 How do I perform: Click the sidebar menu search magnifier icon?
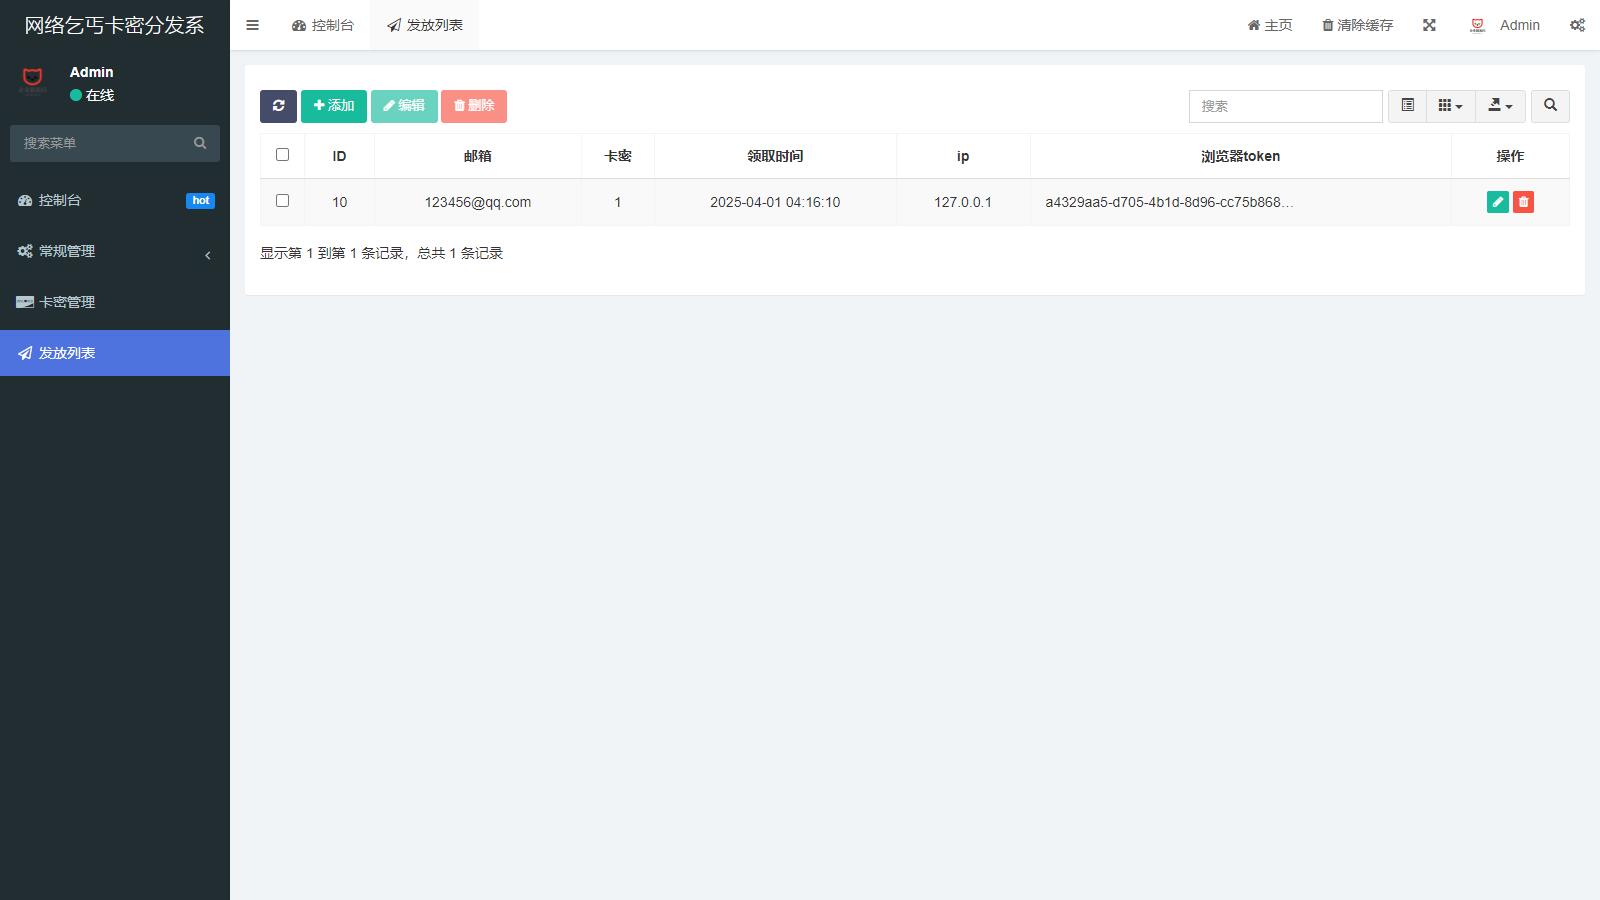click(200, 143)
